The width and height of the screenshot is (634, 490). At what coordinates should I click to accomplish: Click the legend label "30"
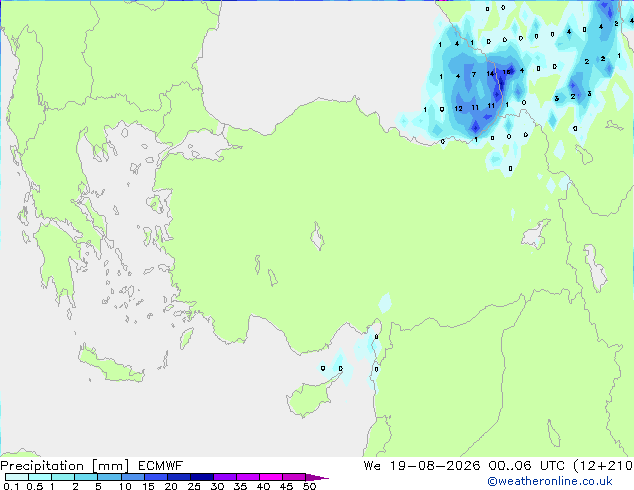217,486
